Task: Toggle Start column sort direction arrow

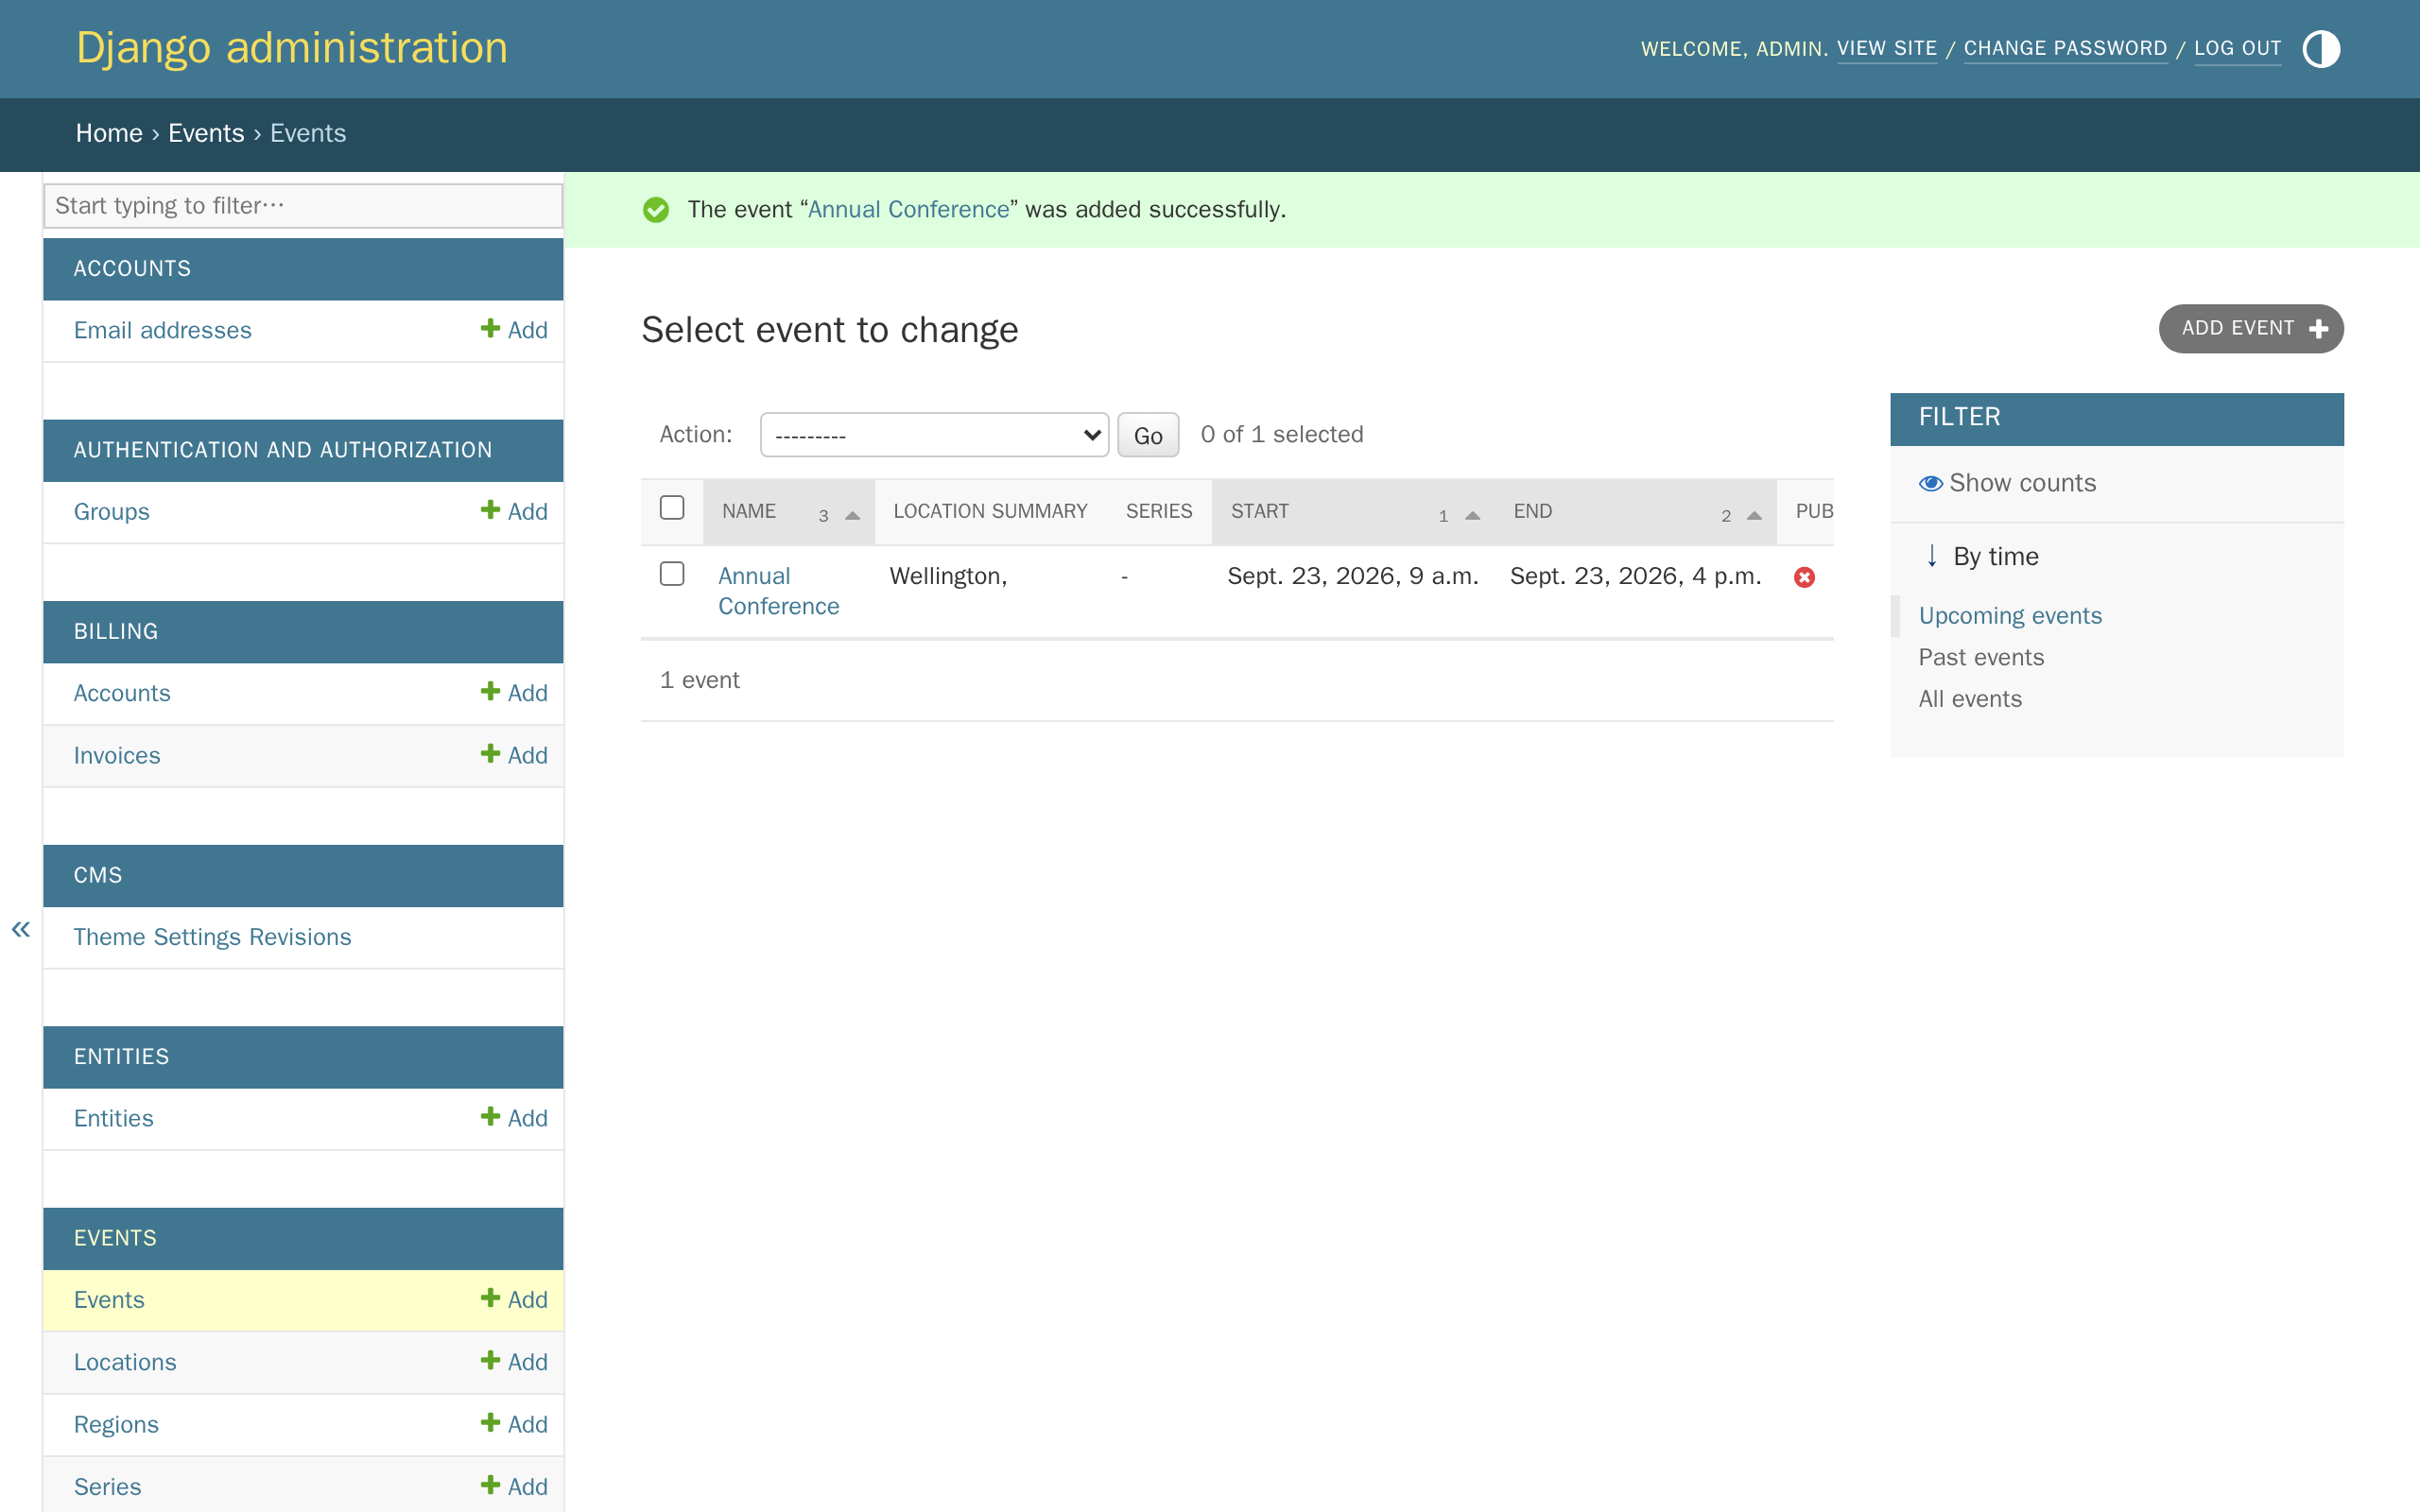Action: 1472,516
